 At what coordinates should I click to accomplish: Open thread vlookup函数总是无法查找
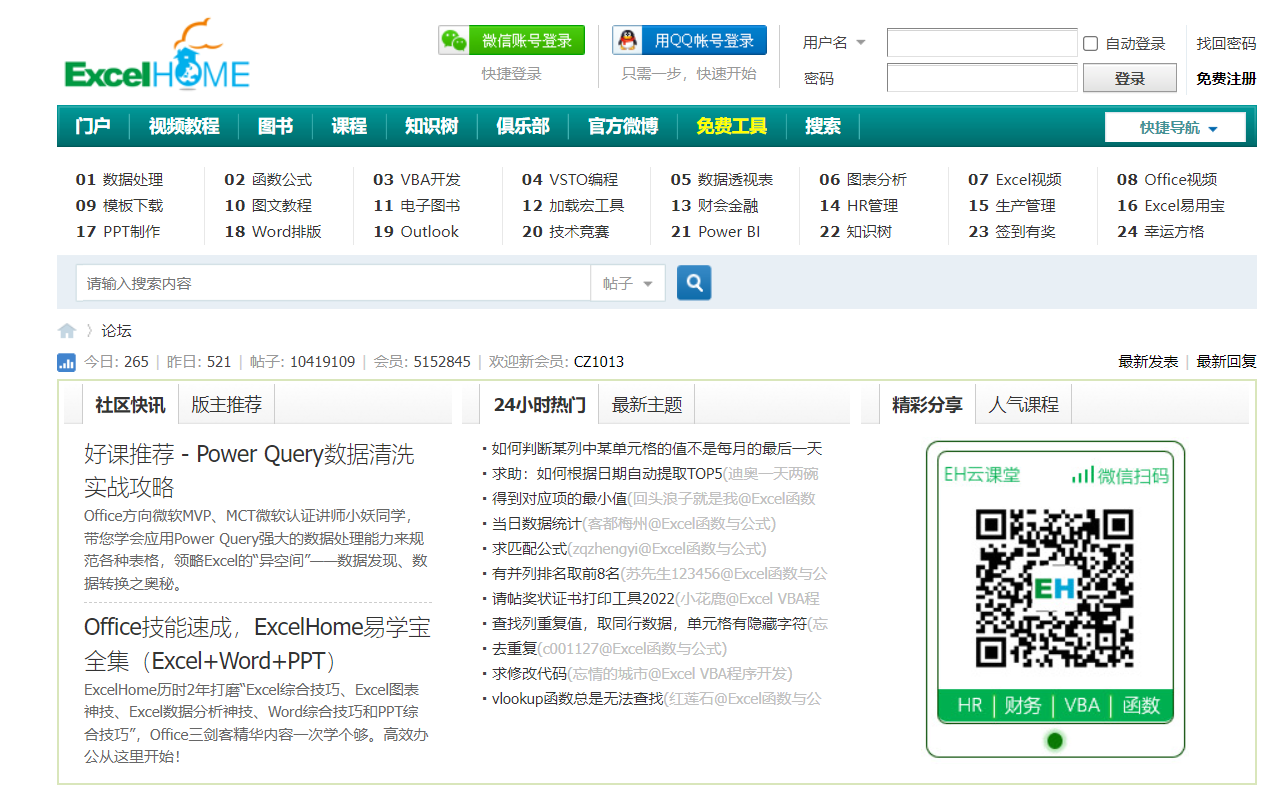[x=578, y=699]
